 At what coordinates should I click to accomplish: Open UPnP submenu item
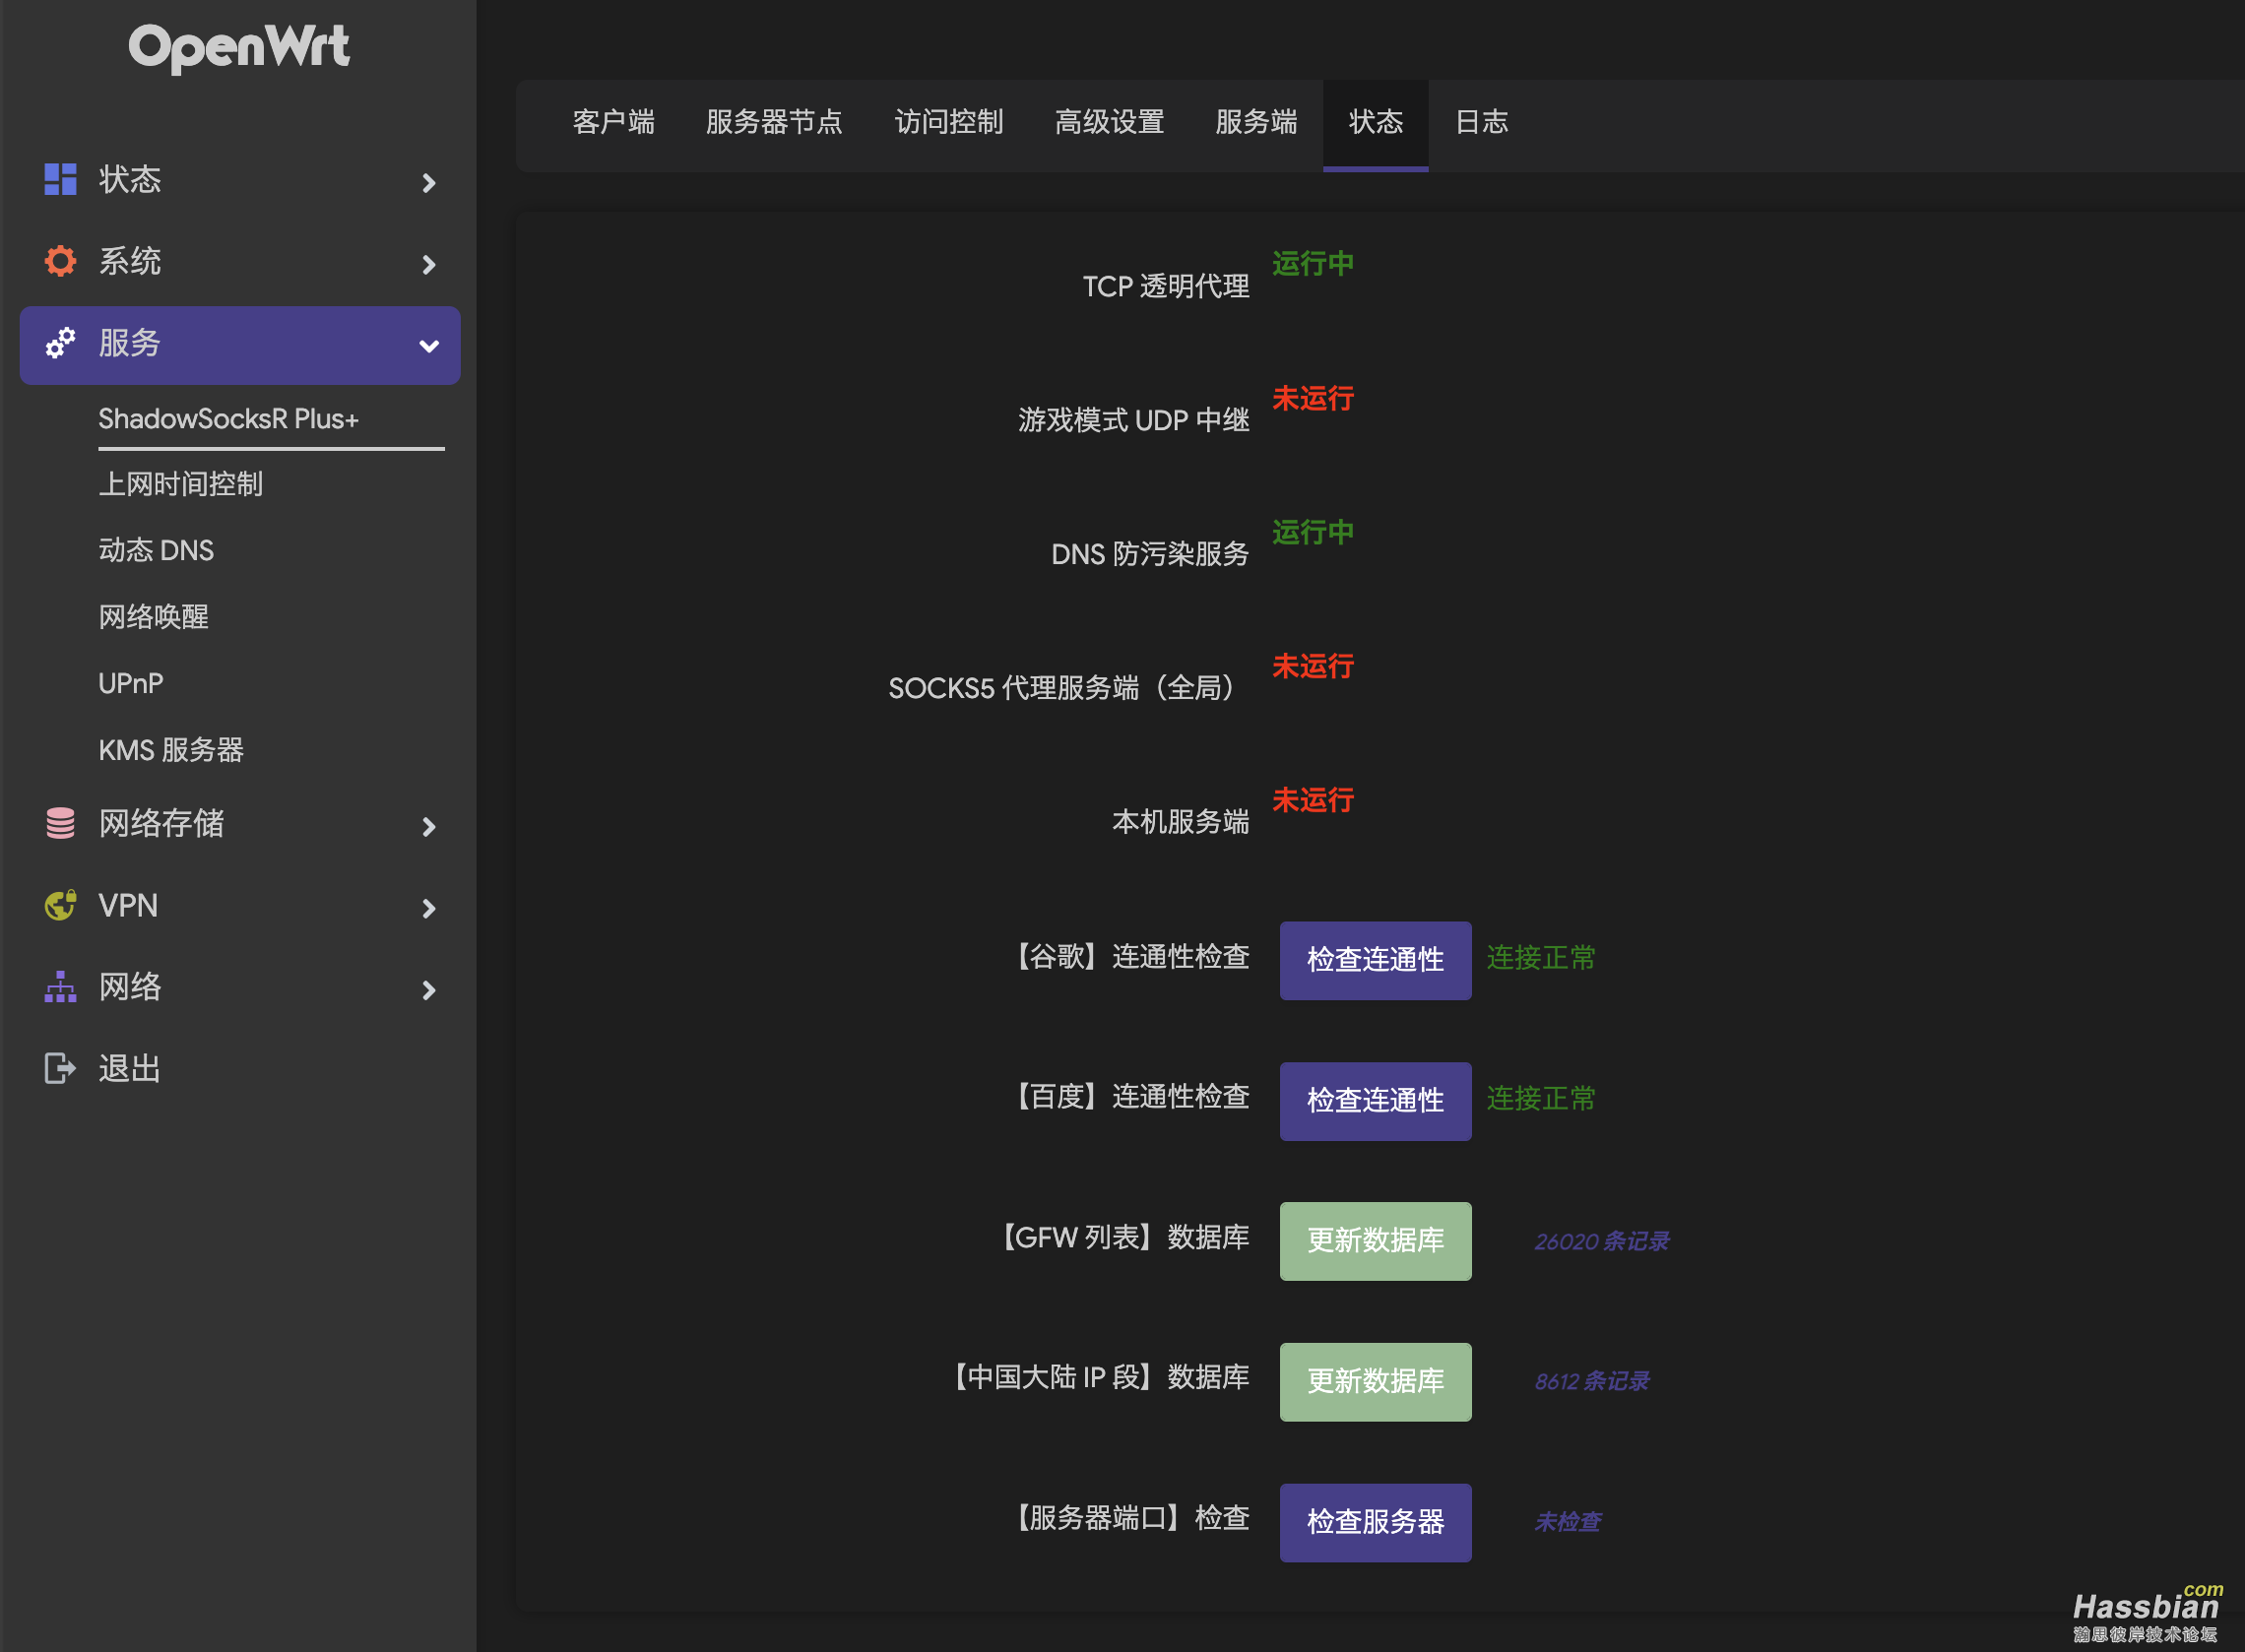(x=131, y=684)
